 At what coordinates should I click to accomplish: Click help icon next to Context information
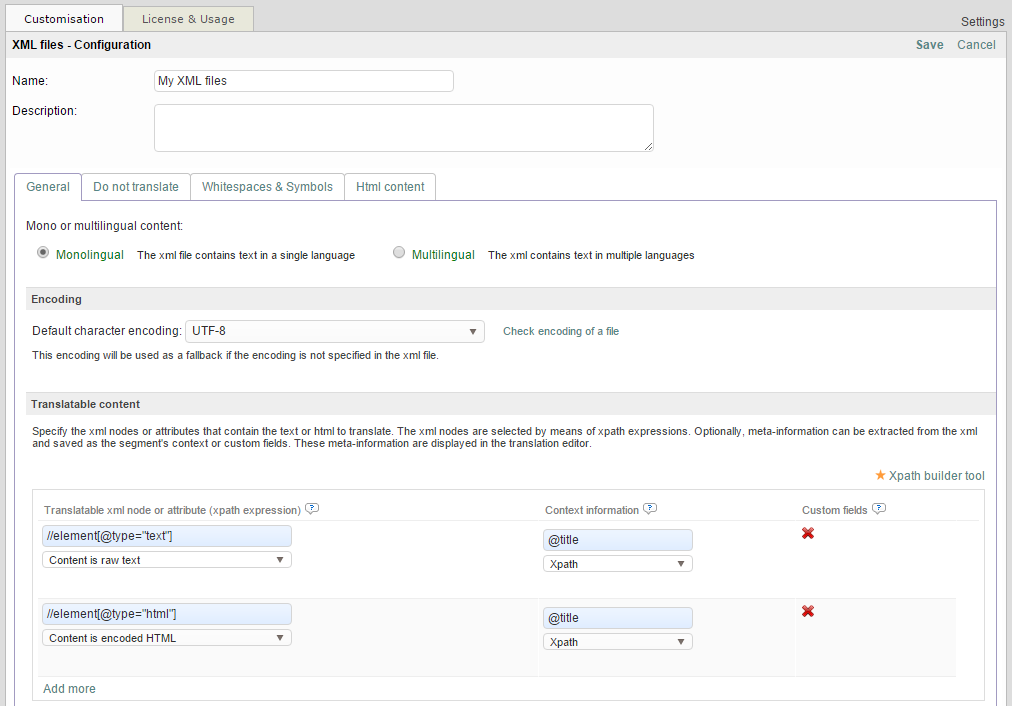tap(650, 509)
